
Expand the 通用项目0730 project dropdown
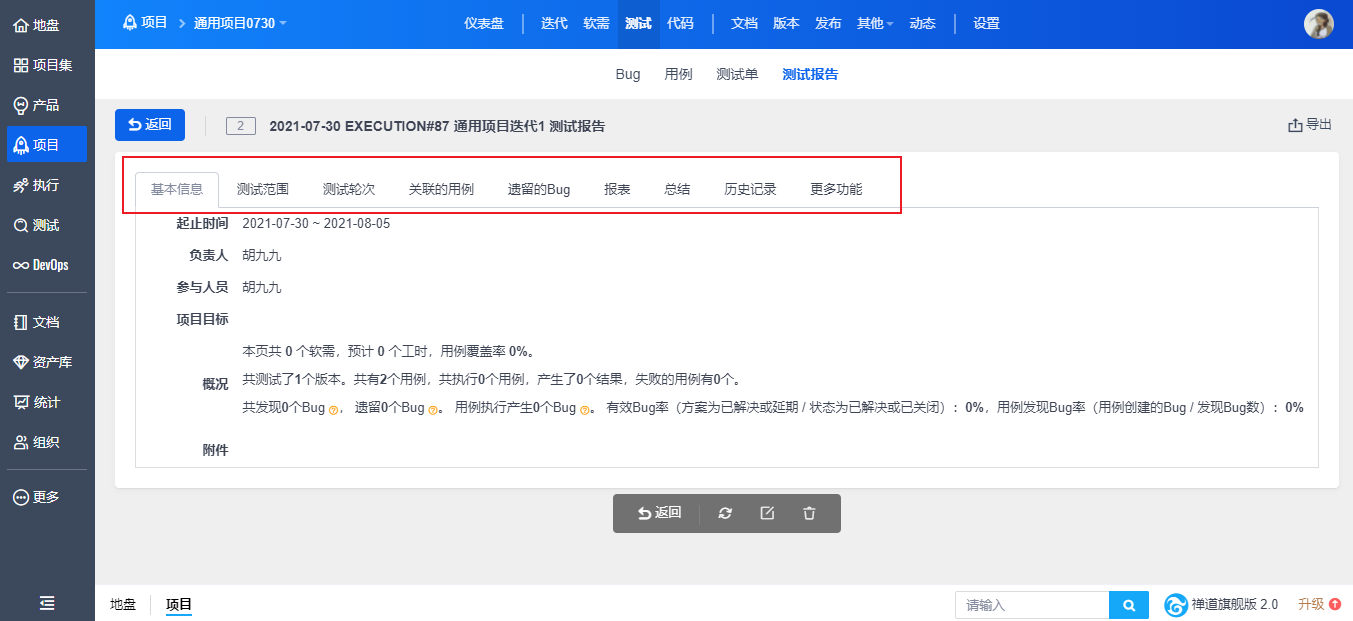pos(240,23)
